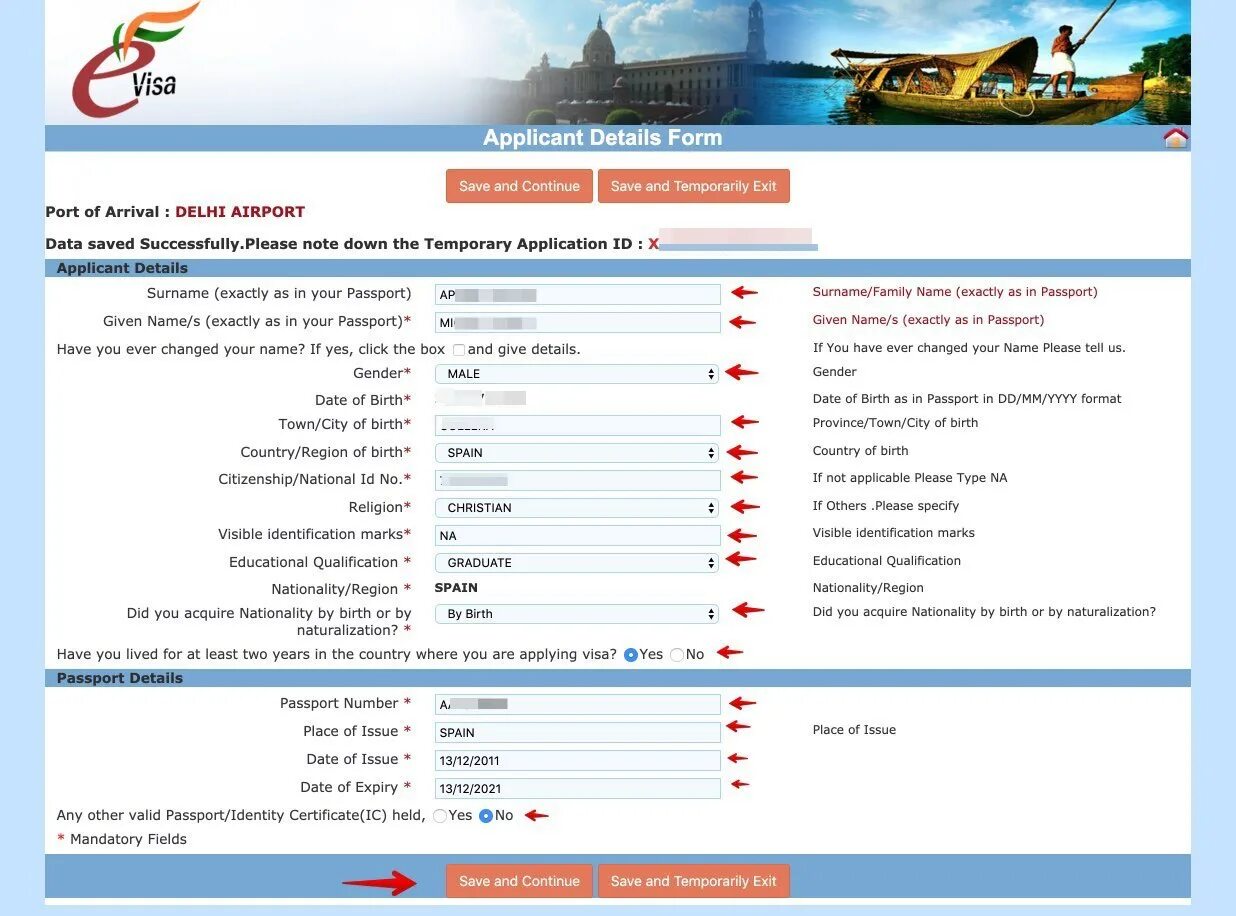This screenshot has height=916, width=1236.
Task: Click the Applicant Details Form title
Action: point(602,138)
